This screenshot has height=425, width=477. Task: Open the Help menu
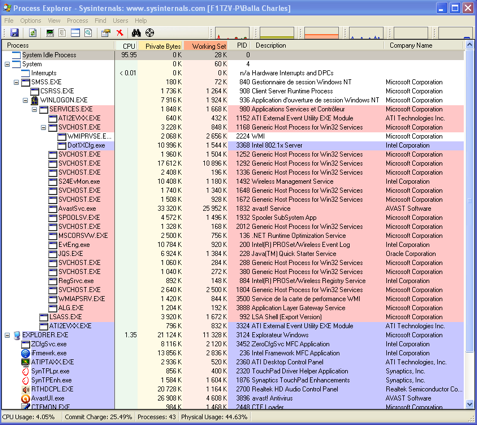pos(141,21)
